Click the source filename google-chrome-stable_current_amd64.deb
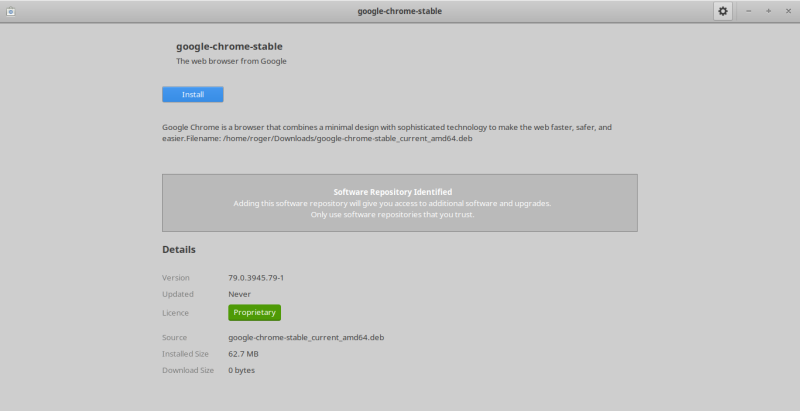 tap(306, 338)
